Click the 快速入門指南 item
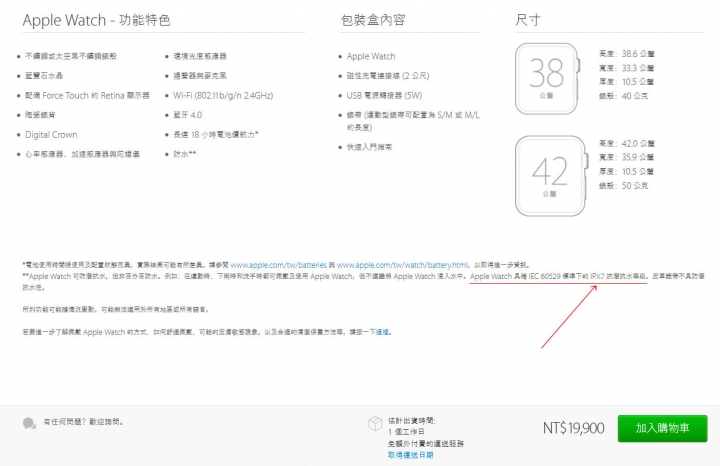This screenshot has height=466, width=720. (x=370, y=147)
